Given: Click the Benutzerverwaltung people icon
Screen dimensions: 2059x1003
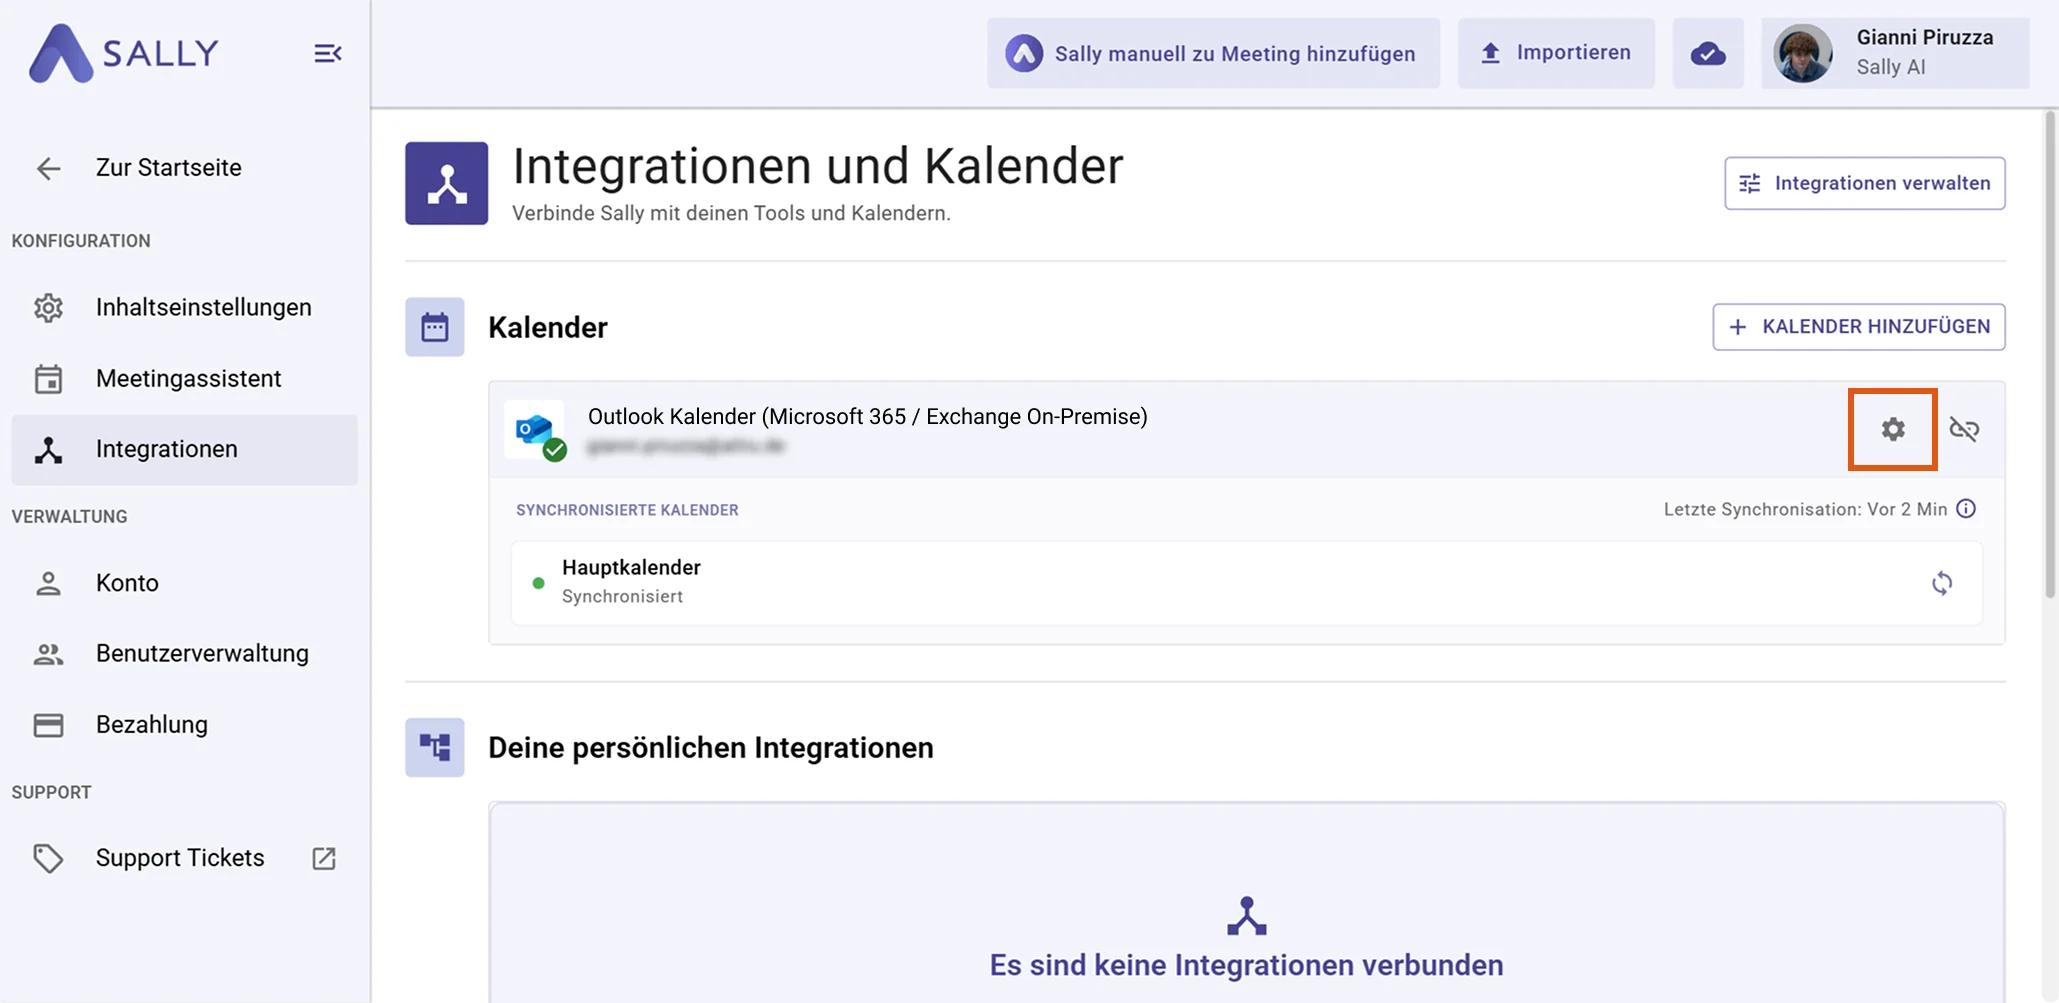Looking at the screenshot, I should click(x=48, y=654).
